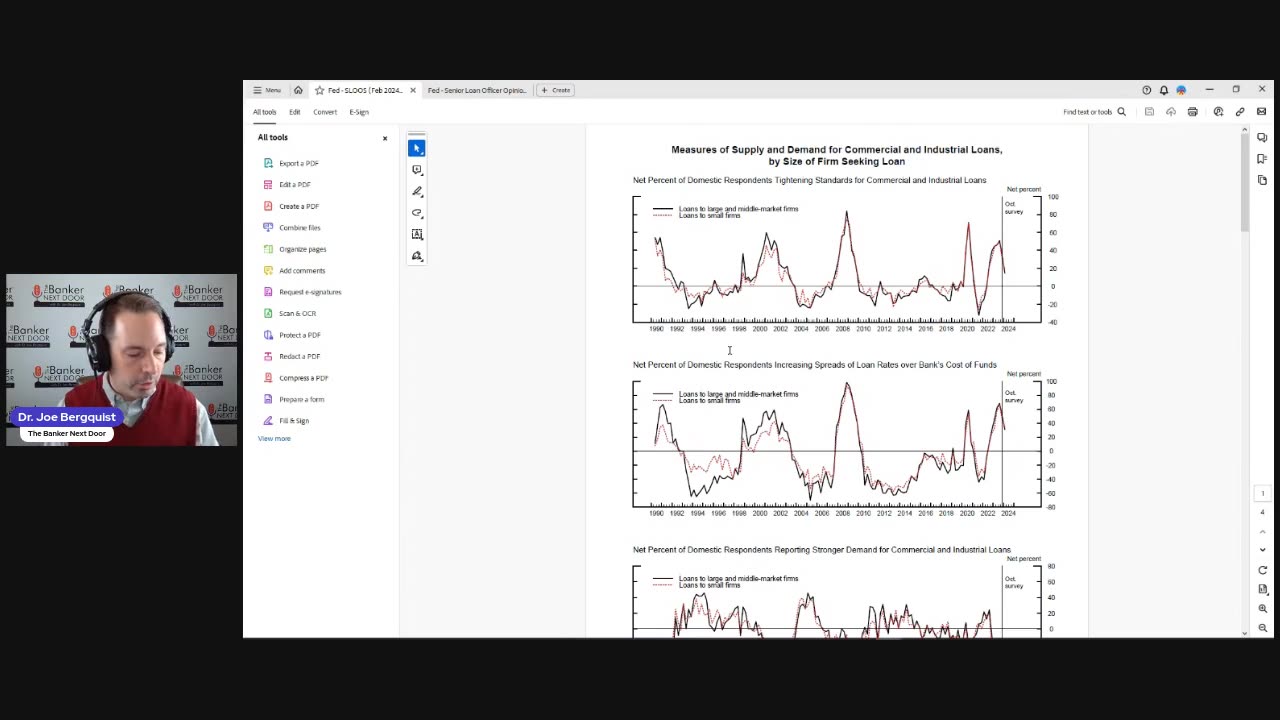Choose the Add text box tool
Screen dimensions: 1280x720
(417, 235)
